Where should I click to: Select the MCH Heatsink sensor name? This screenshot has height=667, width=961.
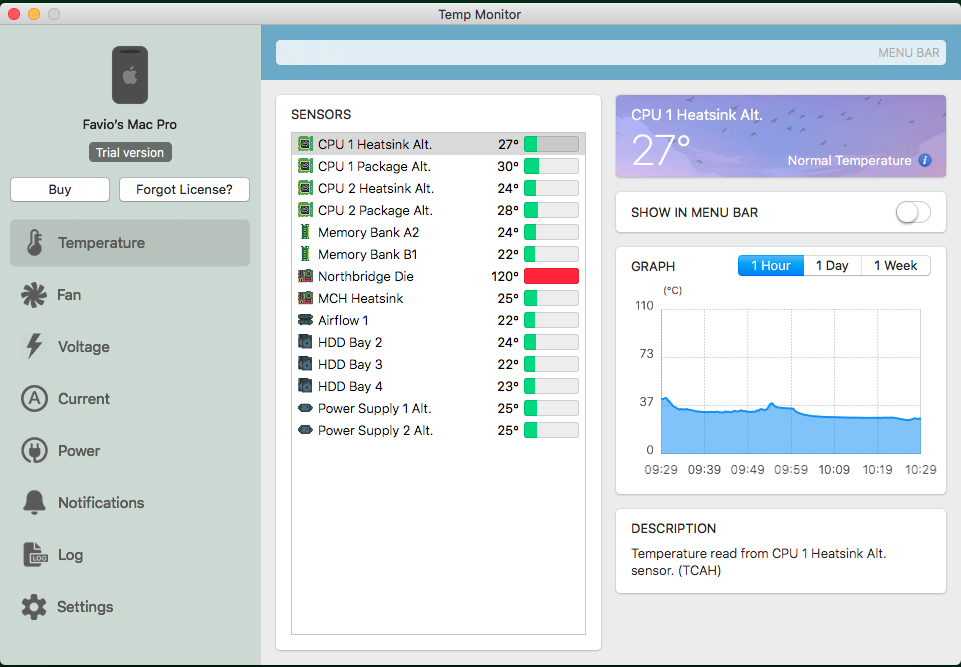360,299
